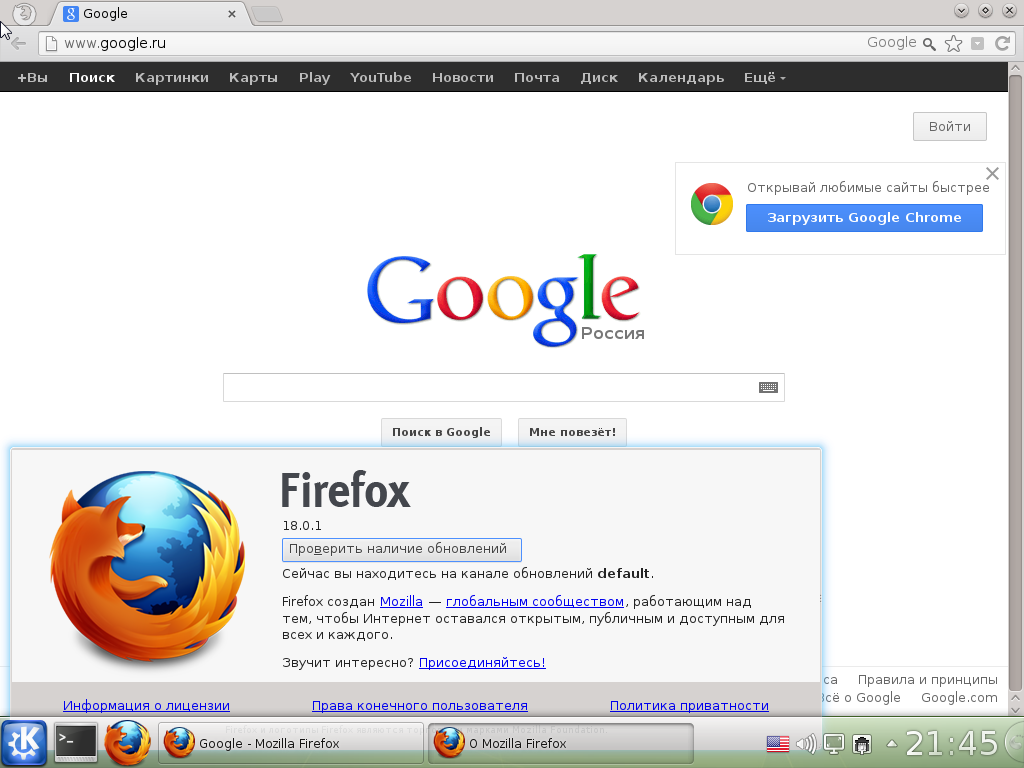
Task: Open +Вы in the Google bar
Action: [33, 78]
